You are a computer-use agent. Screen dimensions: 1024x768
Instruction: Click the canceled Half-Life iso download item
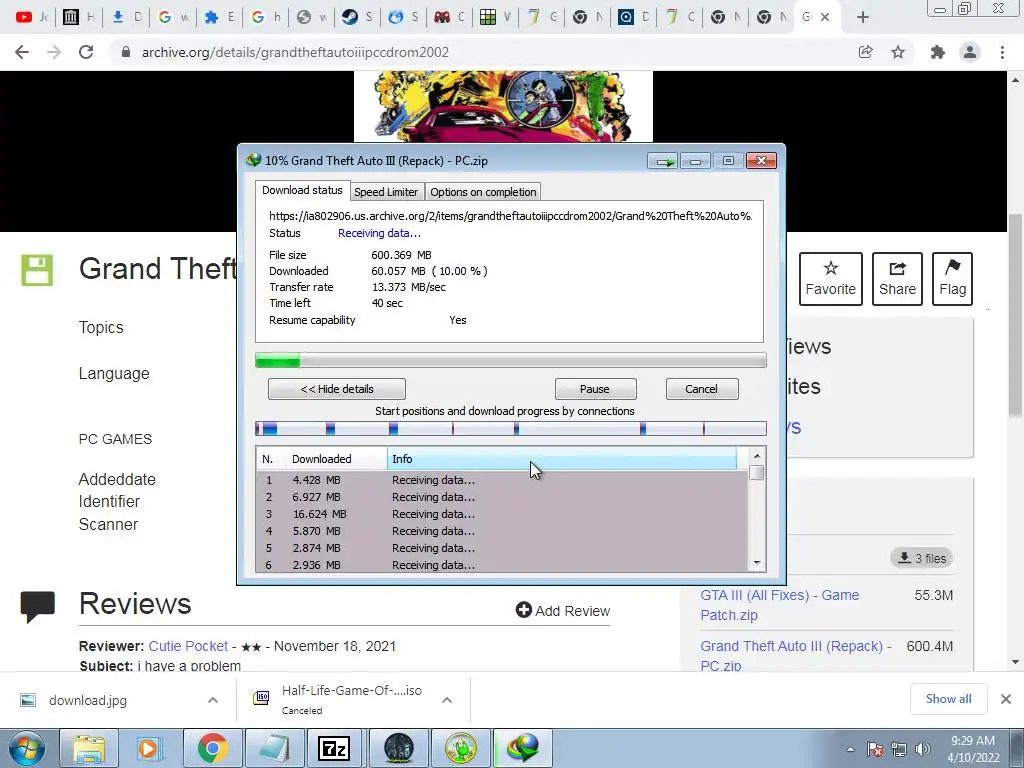[340, 699]
